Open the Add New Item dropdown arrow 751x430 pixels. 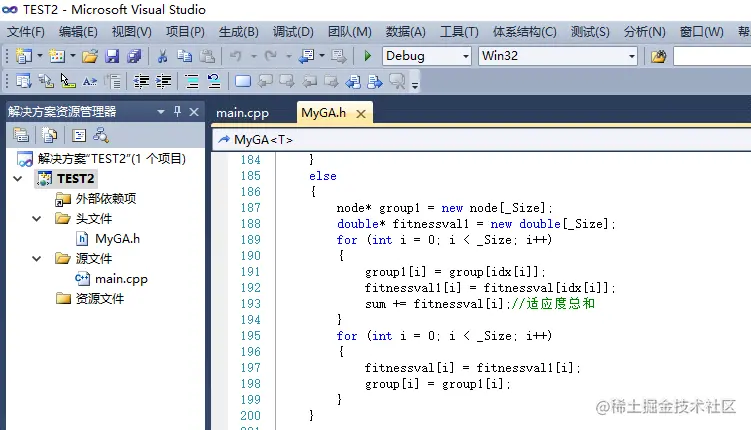(73, 56)
